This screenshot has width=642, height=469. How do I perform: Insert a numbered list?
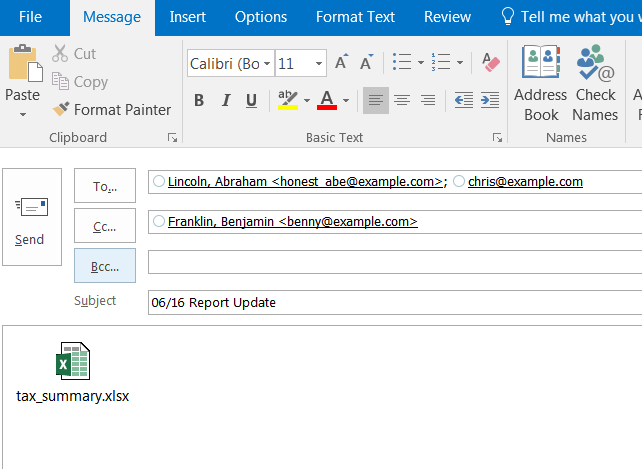[441, 63]
